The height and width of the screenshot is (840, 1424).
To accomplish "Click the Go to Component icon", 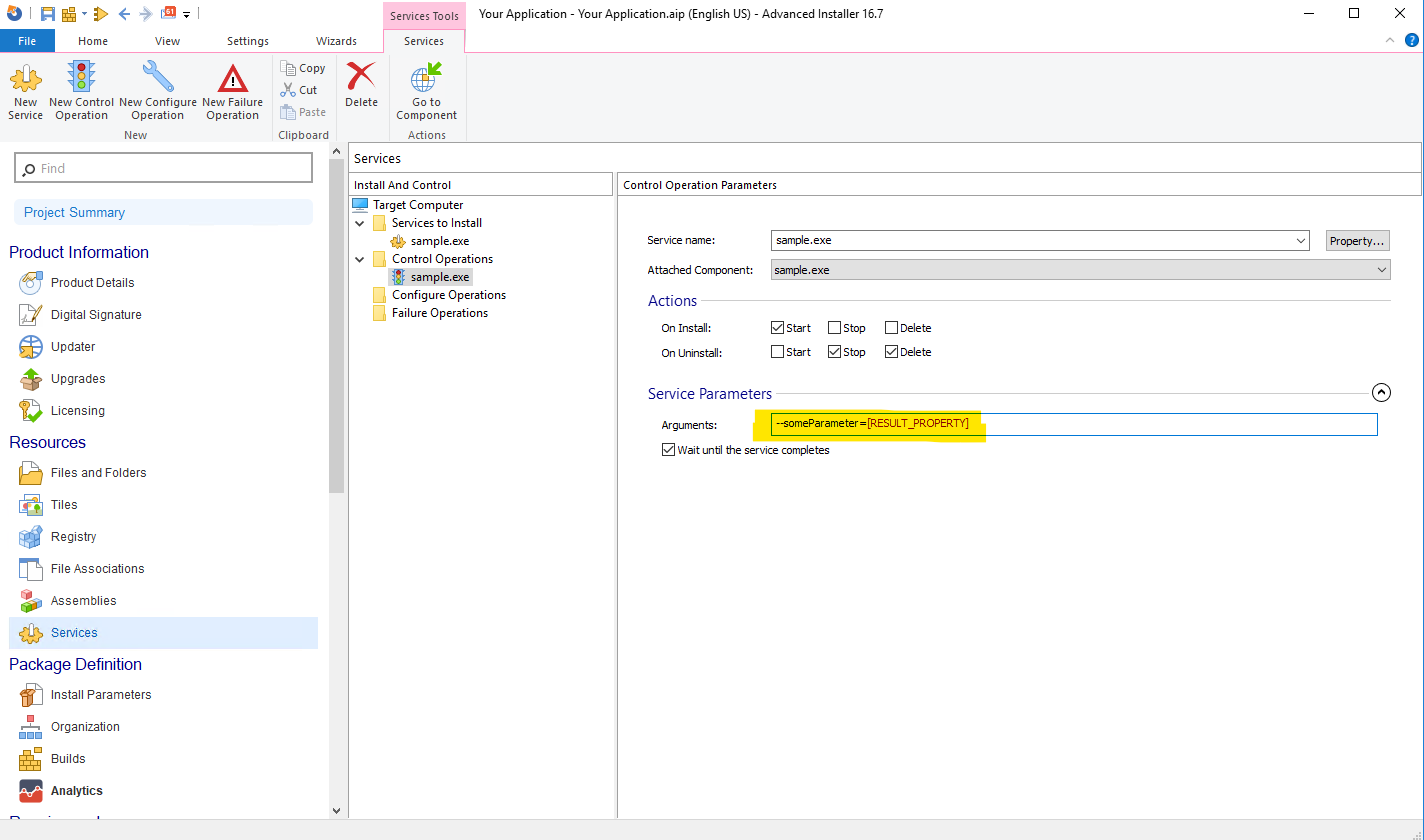I will click(426, 78).
